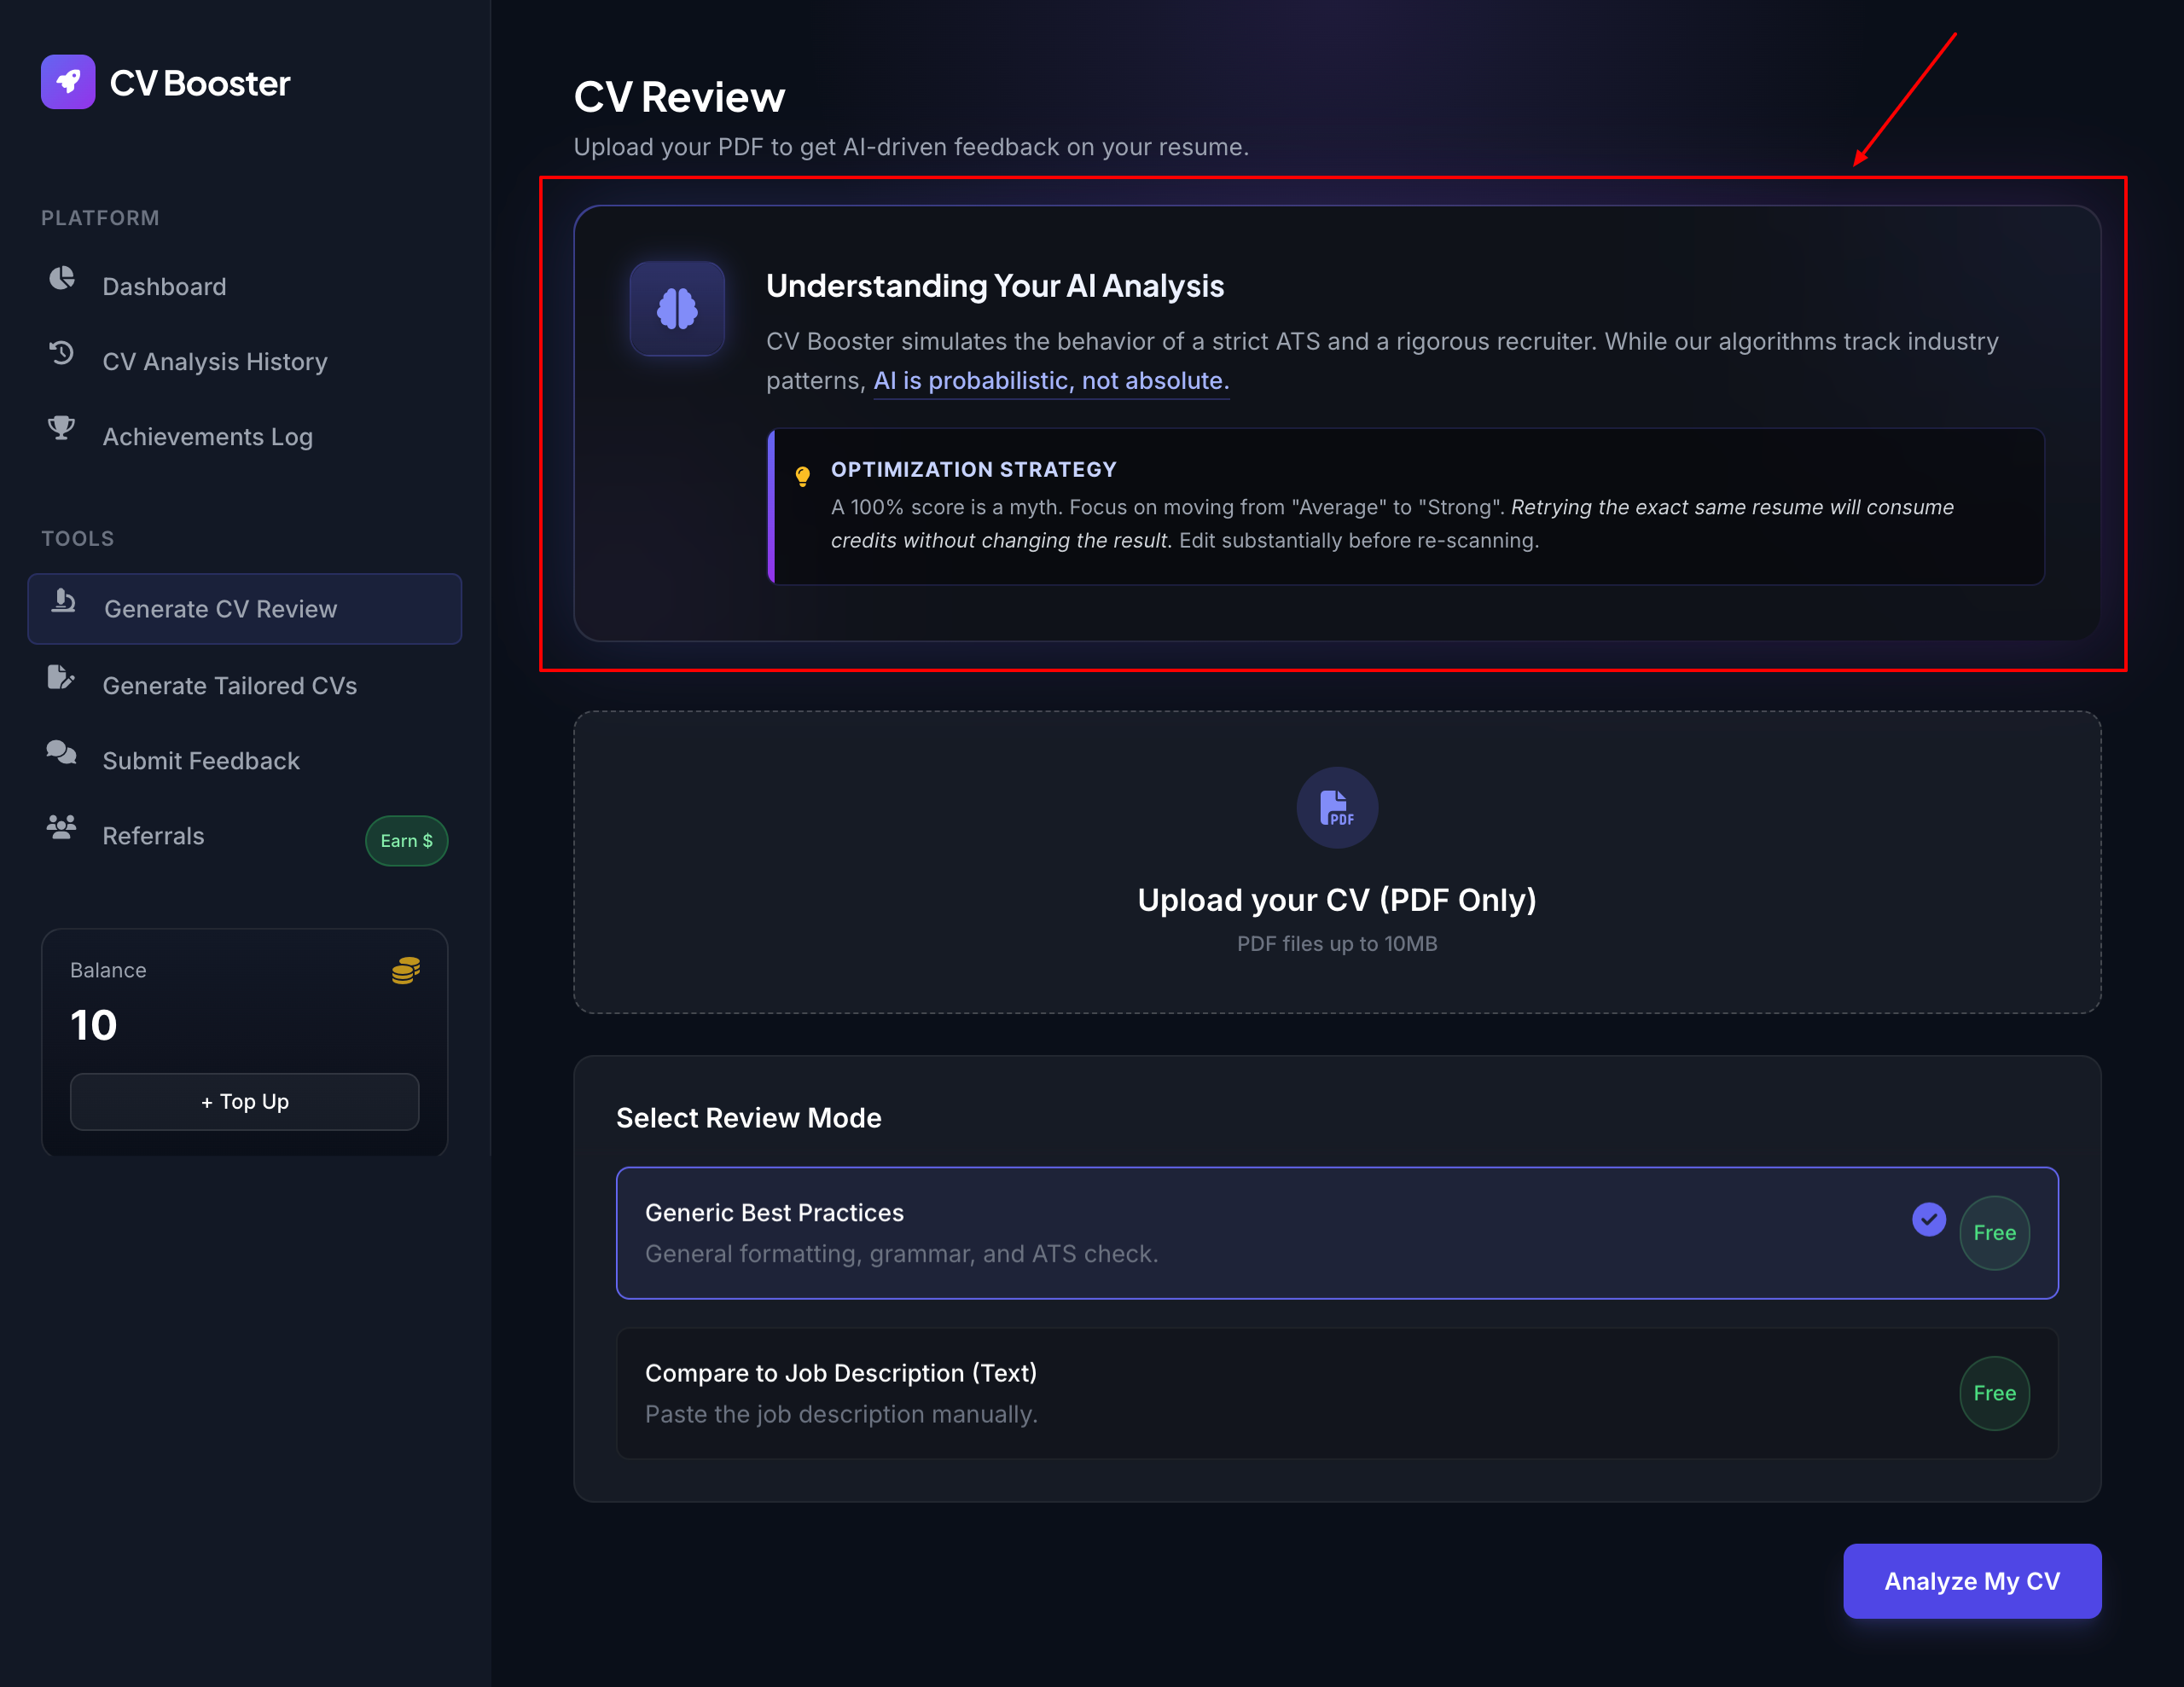Image resolution: width=2184 pixels, height=1687 pixels.
Task: Click the Balance value 10
Action: coord(94,1026)
